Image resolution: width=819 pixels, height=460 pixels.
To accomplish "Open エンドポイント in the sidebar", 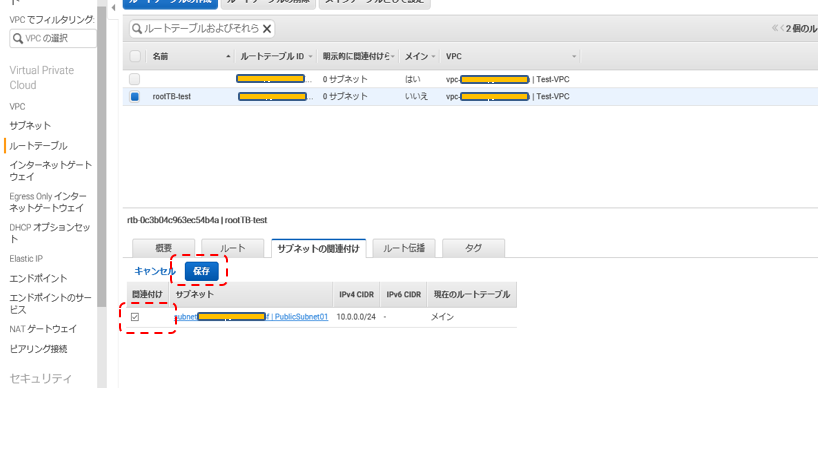I will pos(38,278).
